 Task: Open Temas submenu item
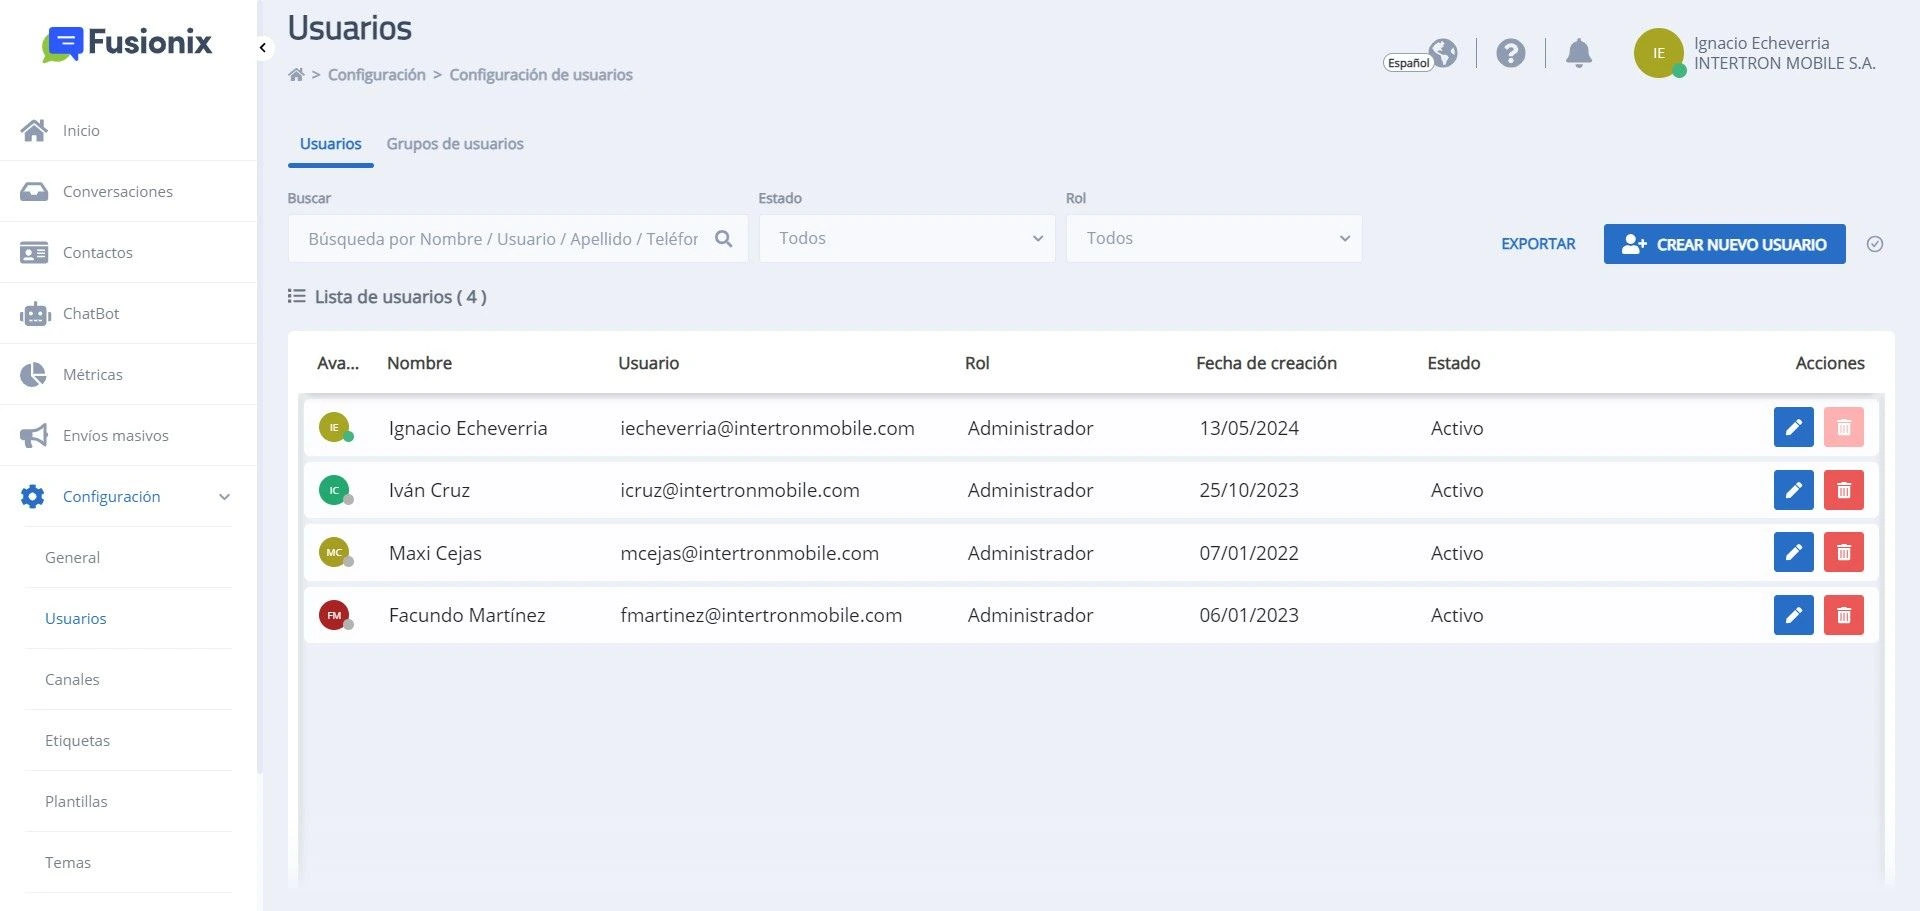[x=67, y=862]
